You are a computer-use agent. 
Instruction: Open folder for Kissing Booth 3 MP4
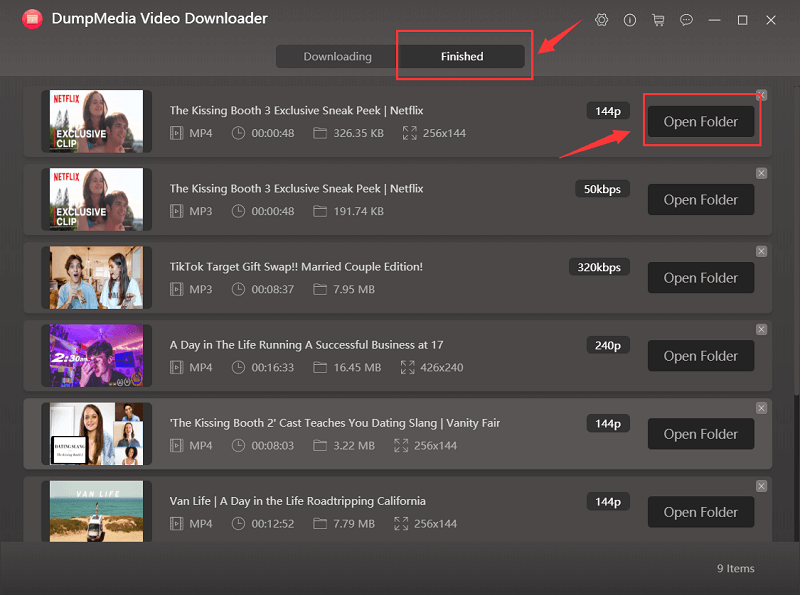[x=700, y=122]
